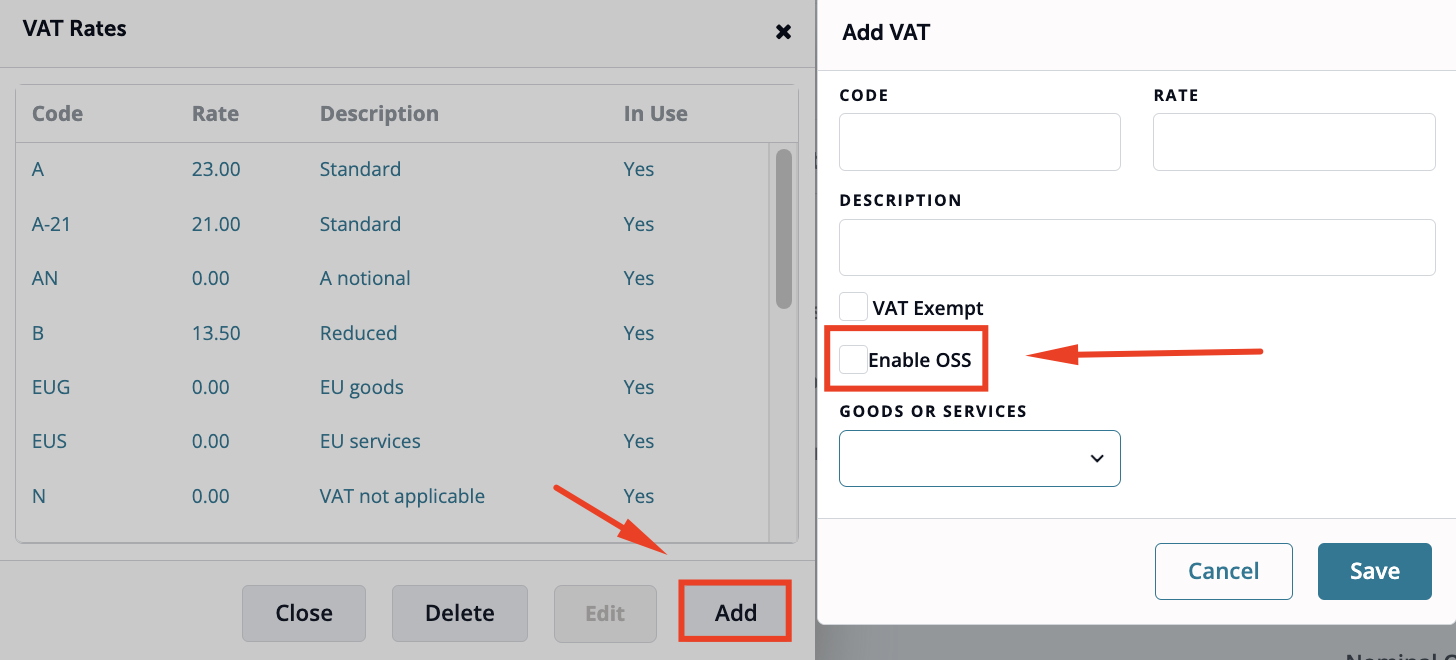Click the Code input field
This screenshot has width=1456, height=660.
click(980, 142)
